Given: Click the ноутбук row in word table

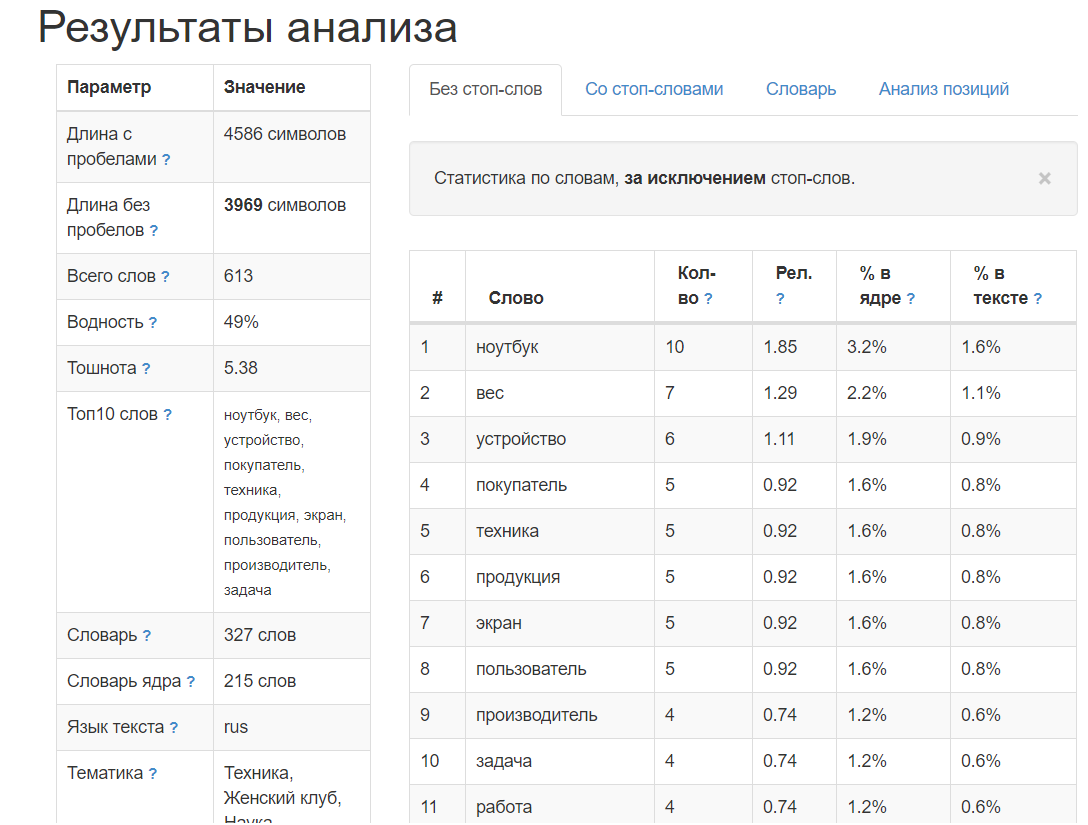Looking at the screenshot, I should click(x=507, y=347).
